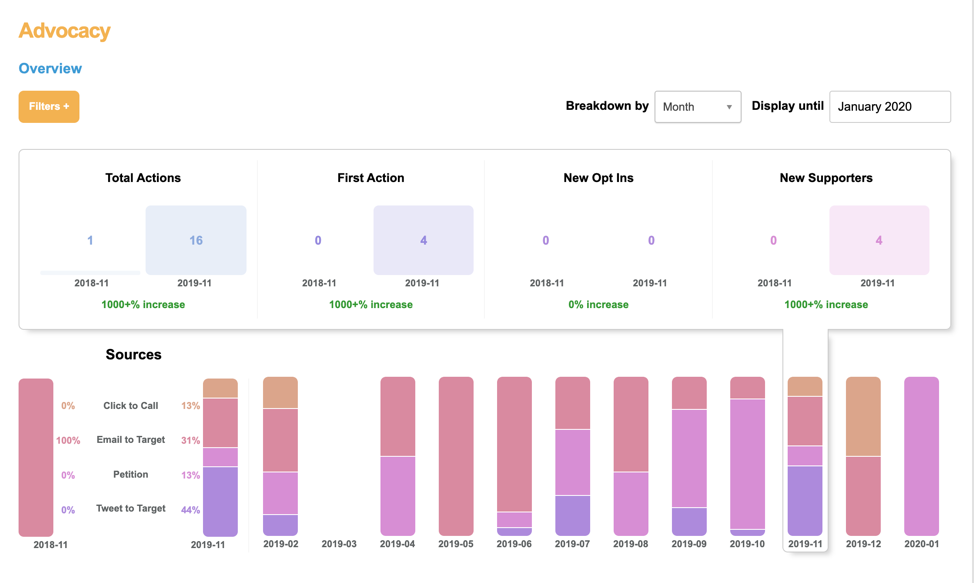Click the large 2018-11 comparison bar
This screenshot has width=974, height=583.
(36, 457)
